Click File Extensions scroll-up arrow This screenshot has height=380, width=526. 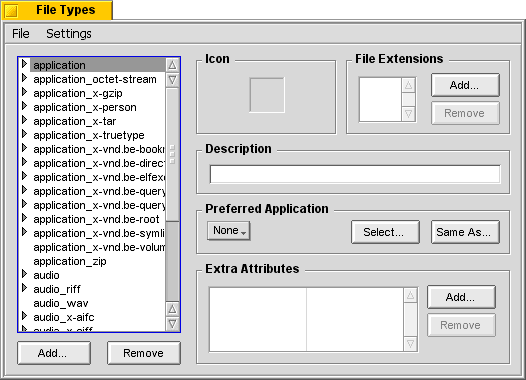point(408,85)
